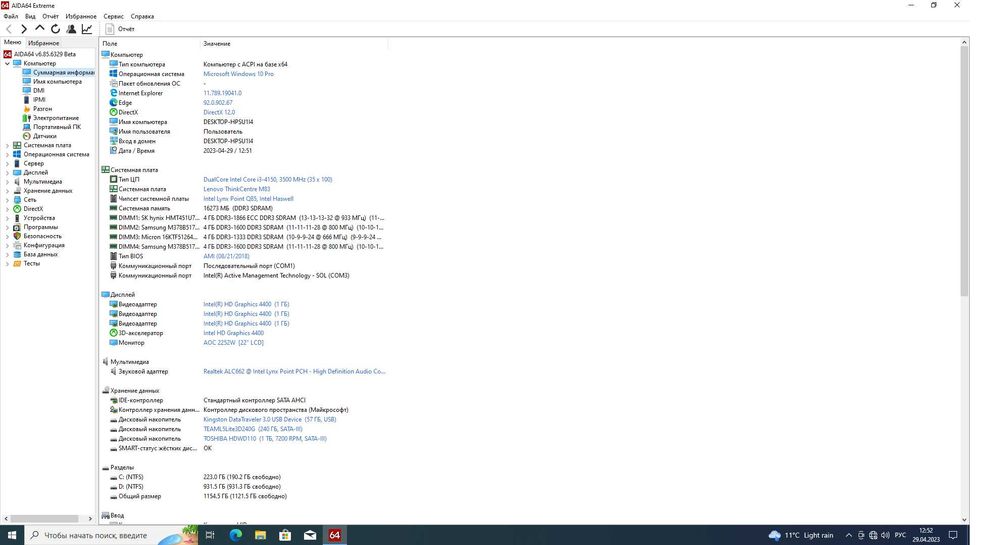This screenshot has width=1000, height=545.
Task: Open the Lenovo ThinkCentre M83 link
Action: point(237,189)
